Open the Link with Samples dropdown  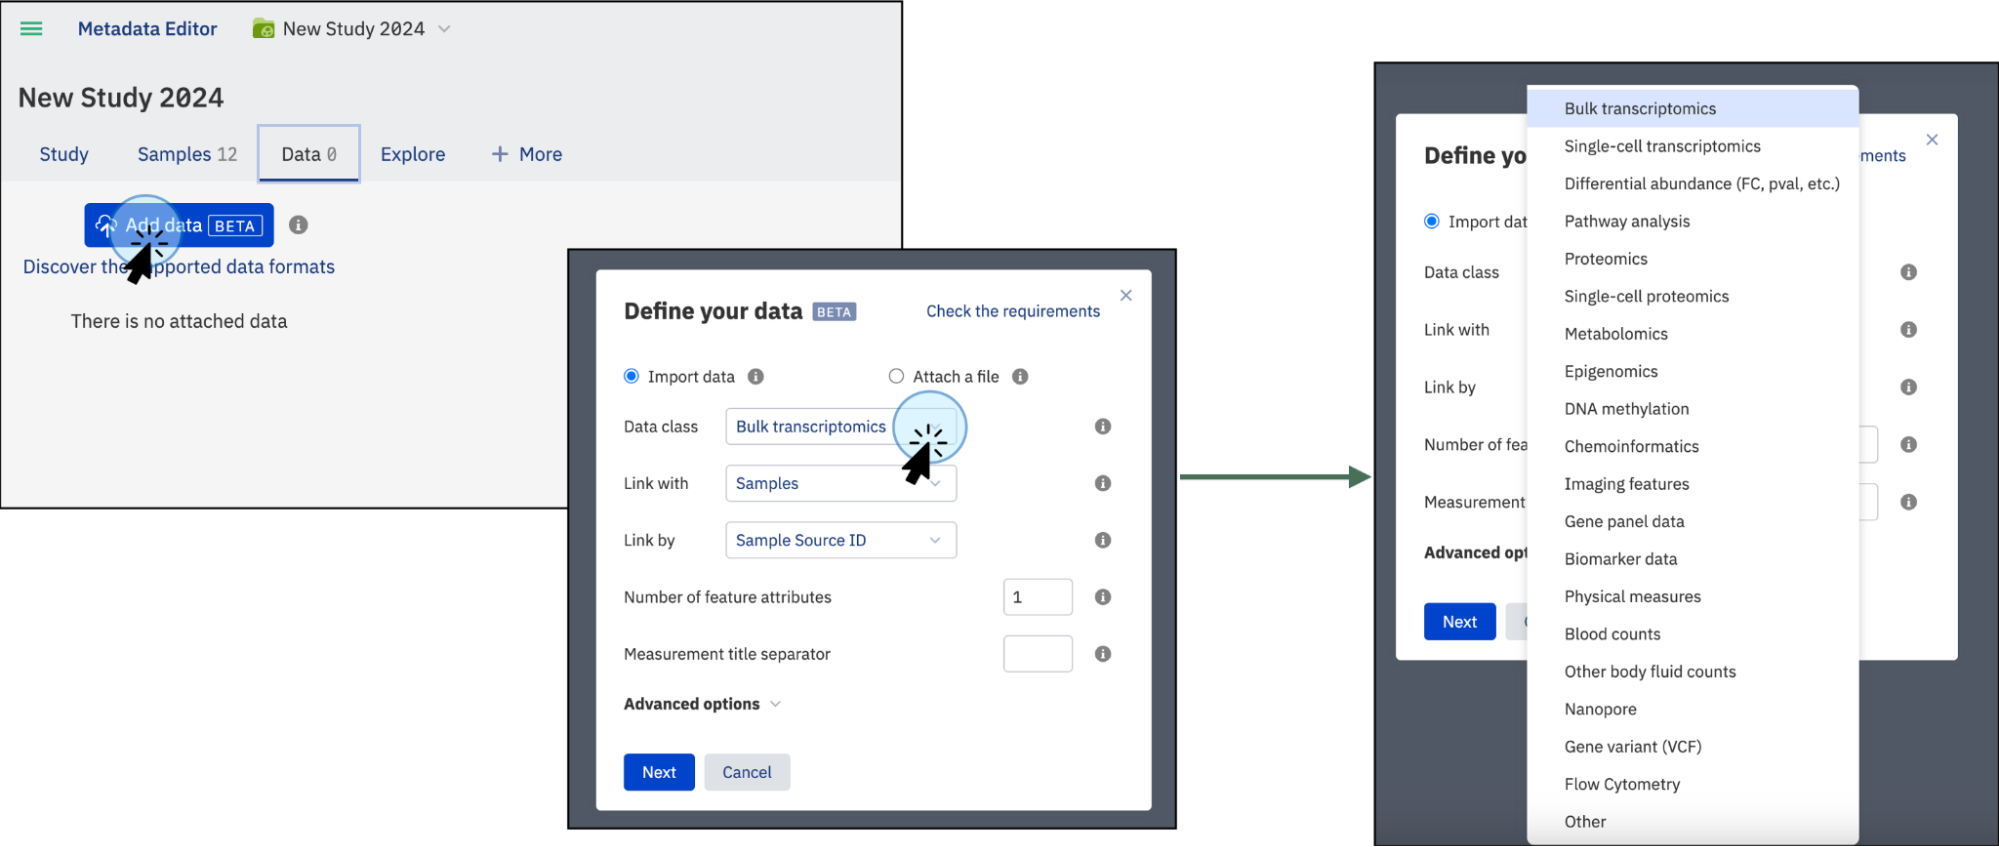pos(840,483)
